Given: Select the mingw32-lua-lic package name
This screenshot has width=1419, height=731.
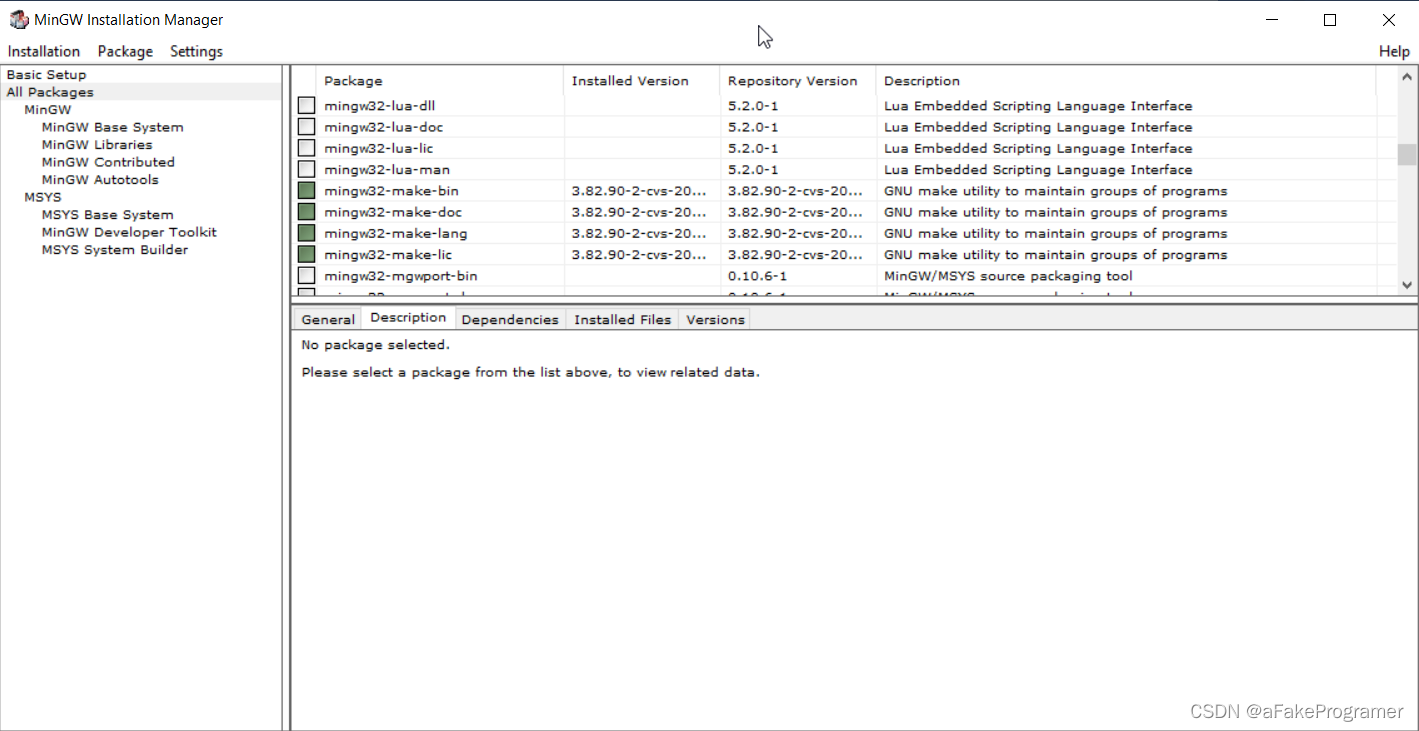Looking at the screenshot, I should (378, 148).
